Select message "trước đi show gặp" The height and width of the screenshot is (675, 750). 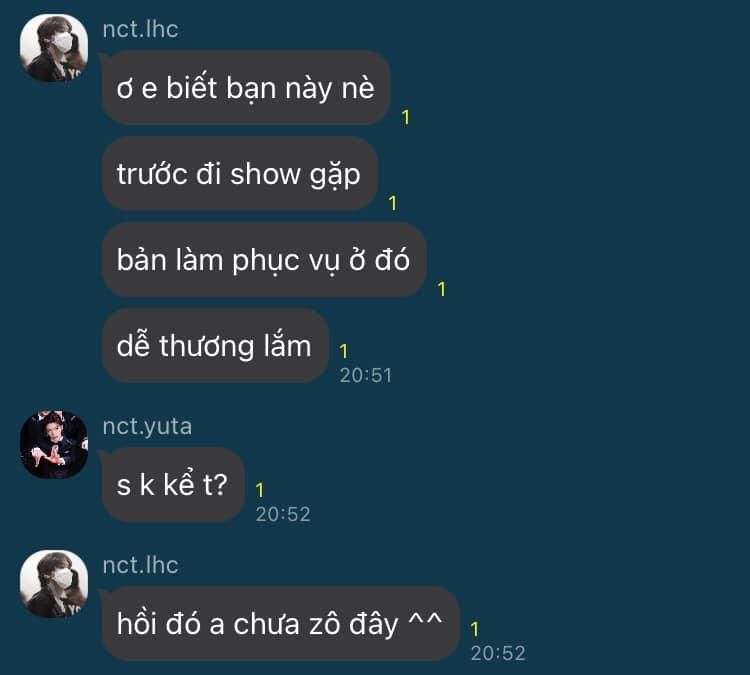[x=240, y=173]
